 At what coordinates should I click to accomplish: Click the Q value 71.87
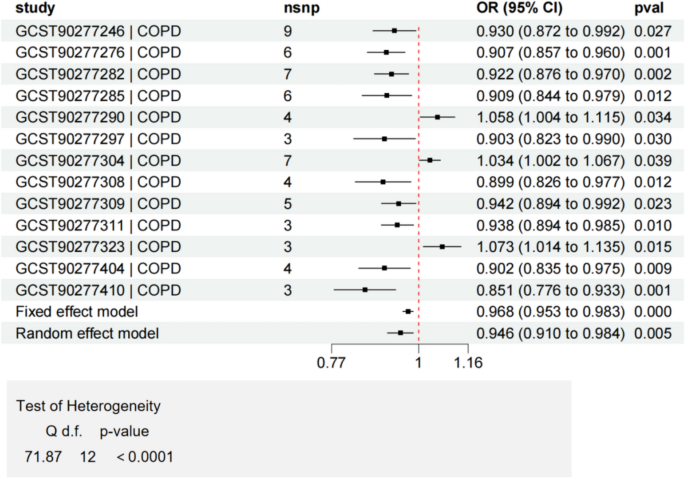42,457
